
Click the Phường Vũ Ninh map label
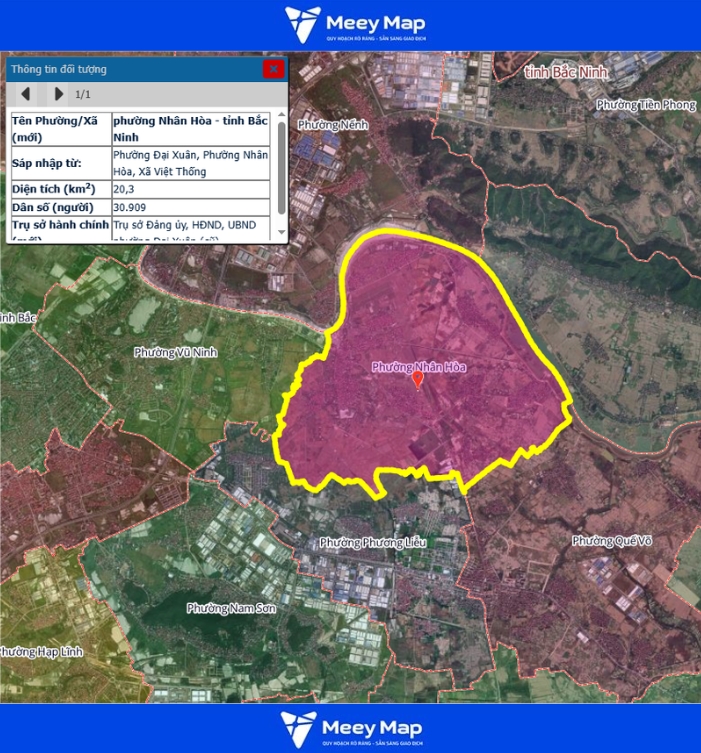[x=175, y=352]
